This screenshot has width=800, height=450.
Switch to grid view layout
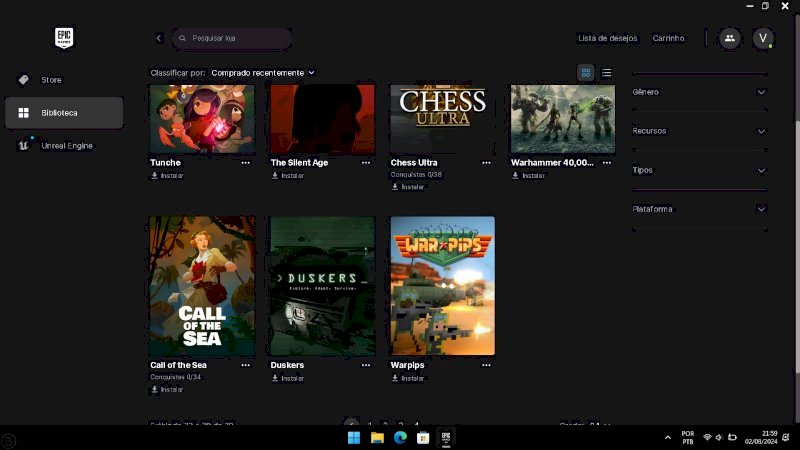click(x=586, y=73)
